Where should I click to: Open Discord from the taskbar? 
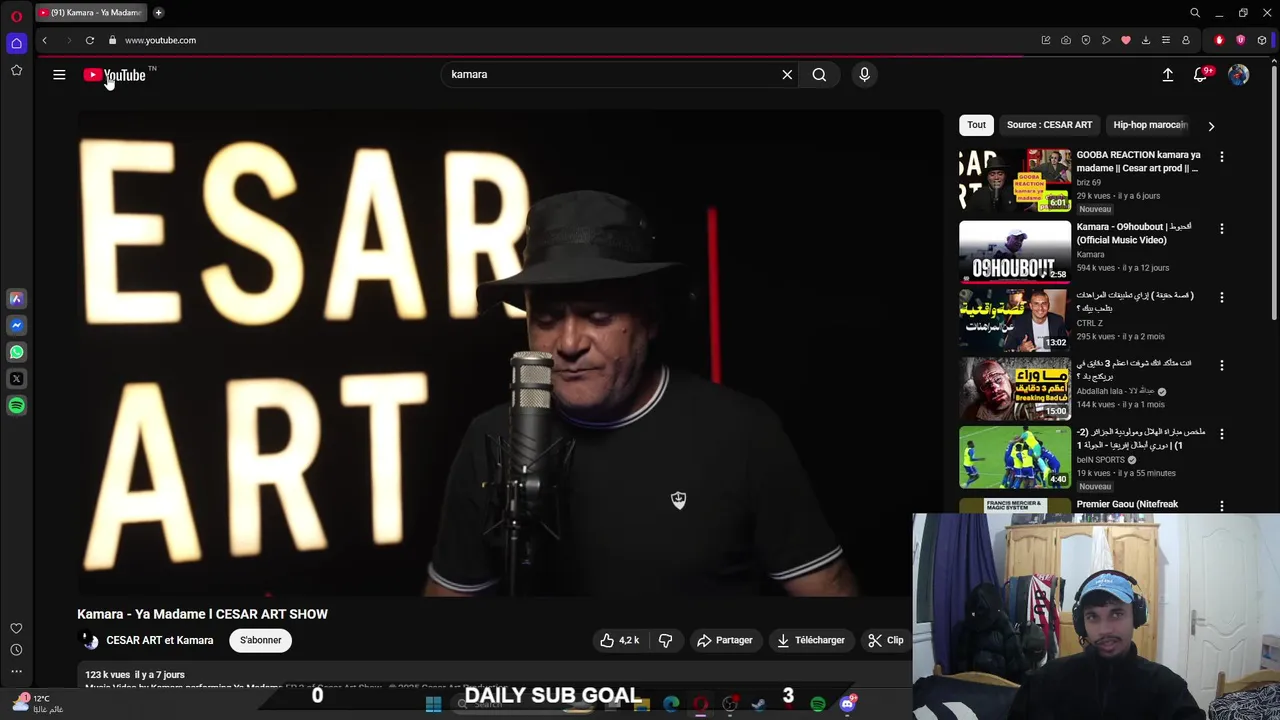pos(848,704)
